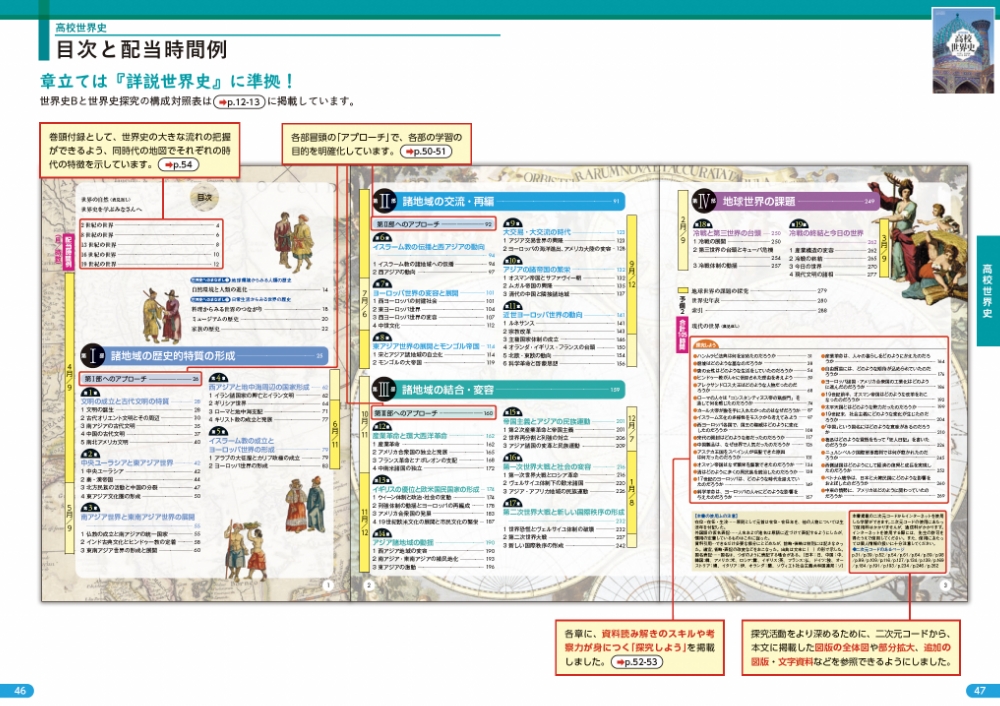
Task: Click the round 目次 emblem
Action: pyautogui.click(x=204, y=198)
